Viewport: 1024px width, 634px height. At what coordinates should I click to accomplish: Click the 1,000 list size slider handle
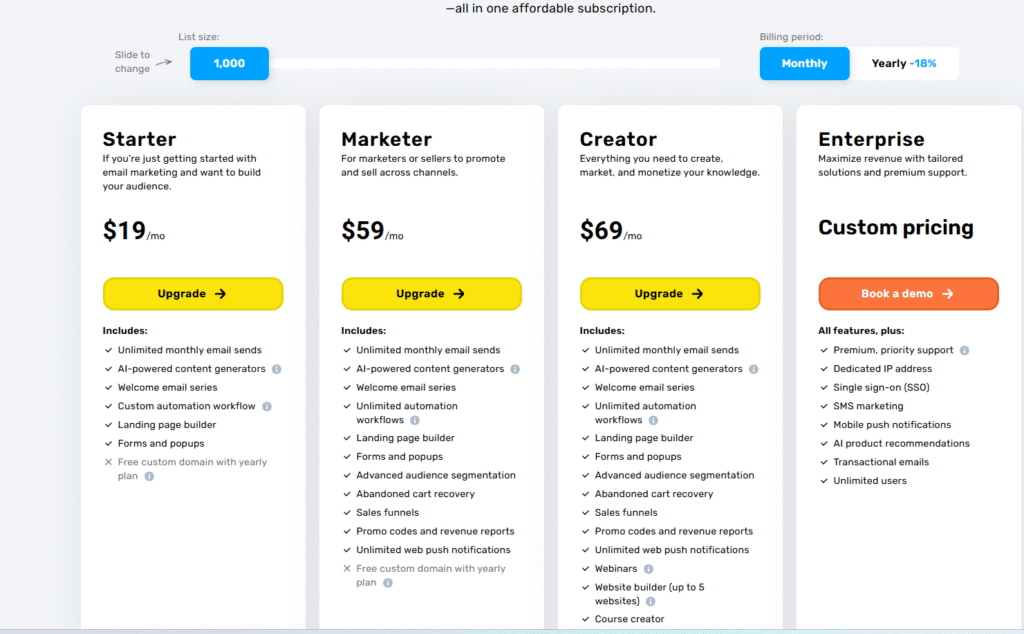pyautogui.click(x=229, y=63)
